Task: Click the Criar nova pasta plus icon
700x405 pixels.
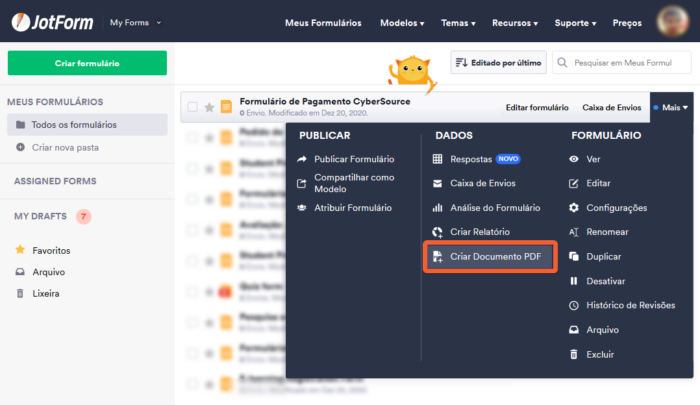Action: 21,147
